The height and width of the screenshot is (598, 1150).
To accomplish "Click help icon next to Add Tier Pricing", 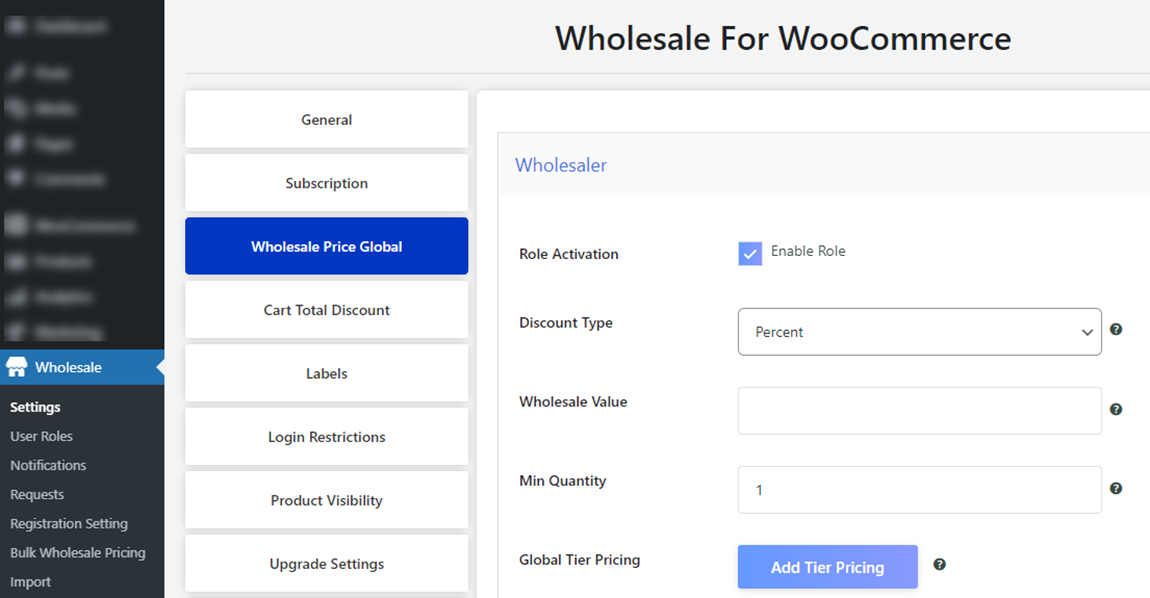I will point(939,564).
